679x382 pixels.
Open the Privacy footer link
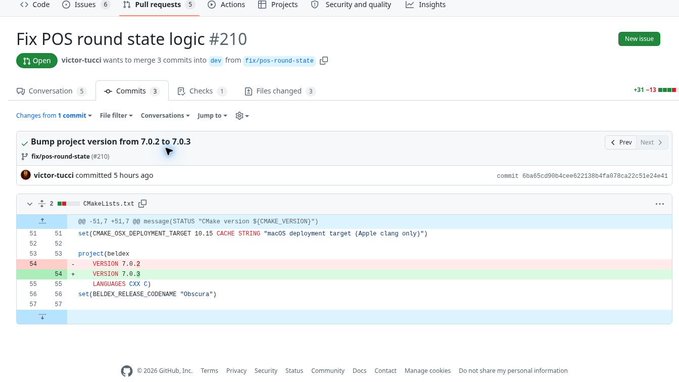pyautogui.click(x=236, y=371)
